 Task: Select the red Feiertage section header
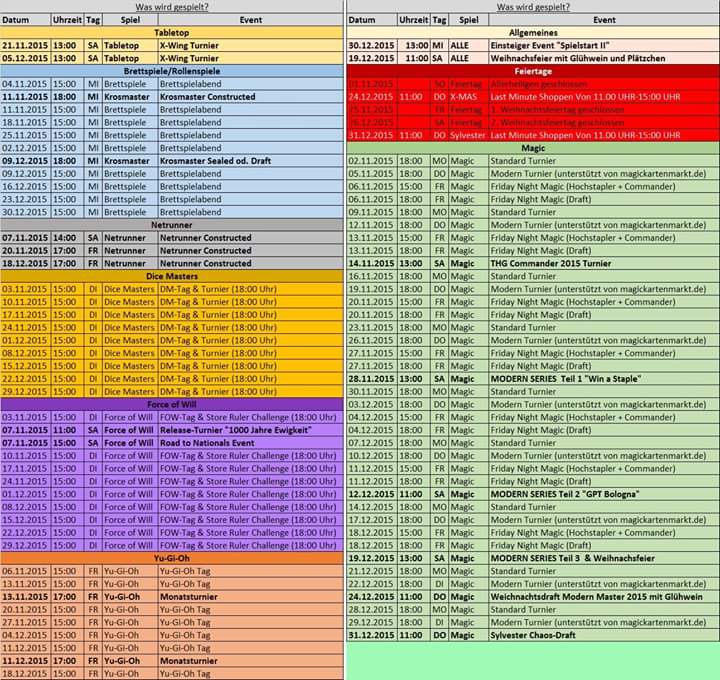pyautogui.click(x=532, y=72)
